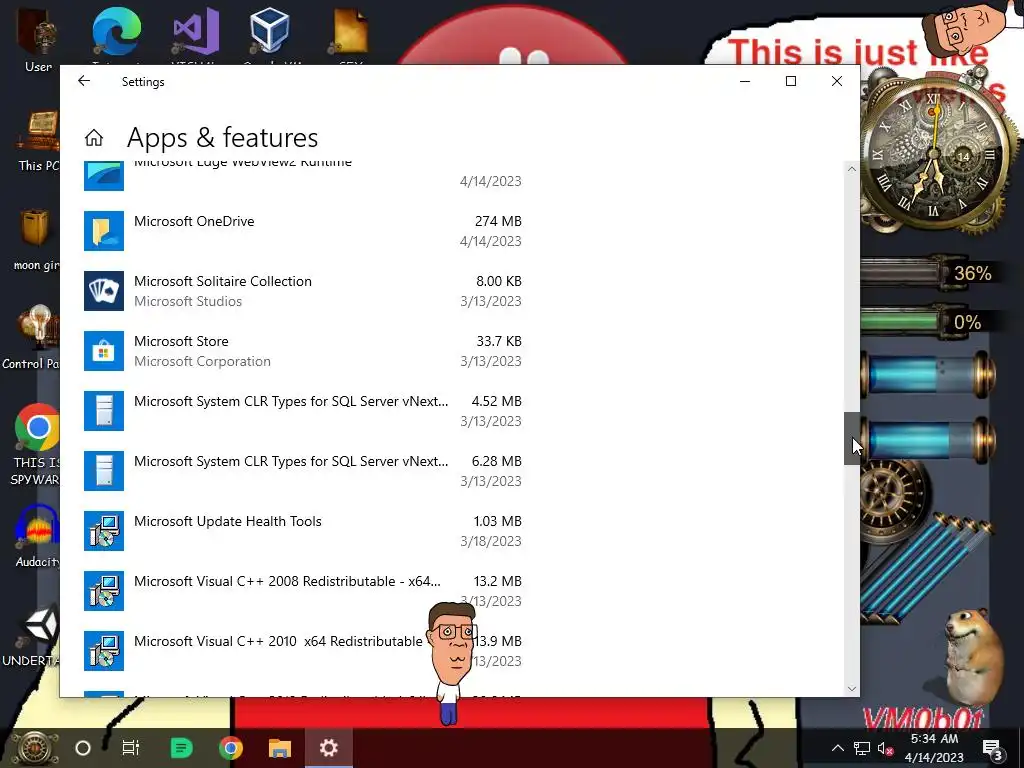Open the Microsoft Edge desktop shortcut
1024x768 pixels.
coord(116,31)
